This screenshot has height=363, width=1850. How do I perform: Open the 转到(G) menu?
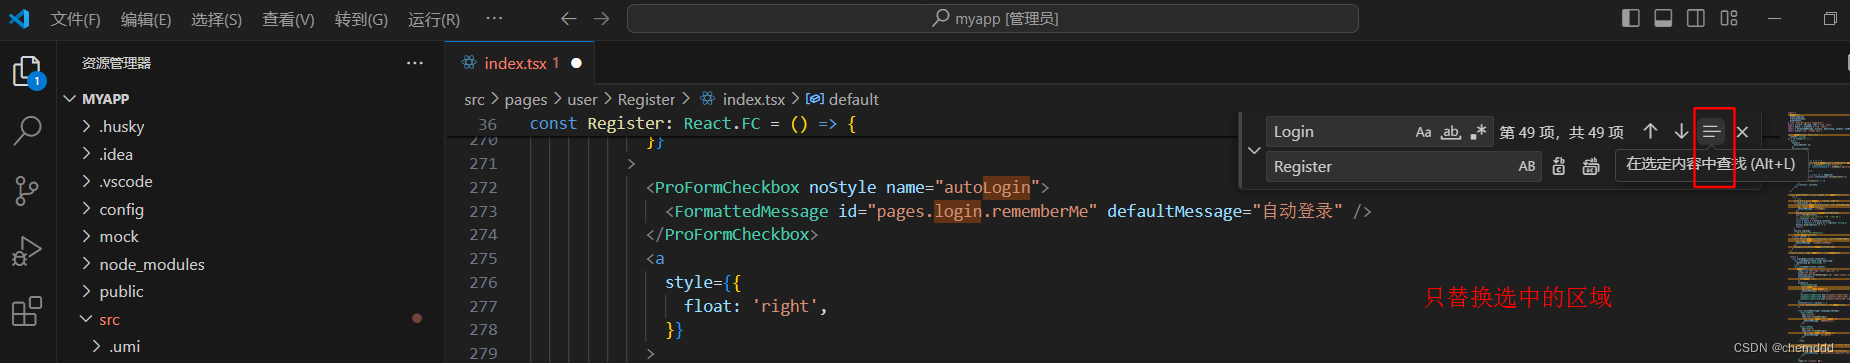click(x=361, y=19)
